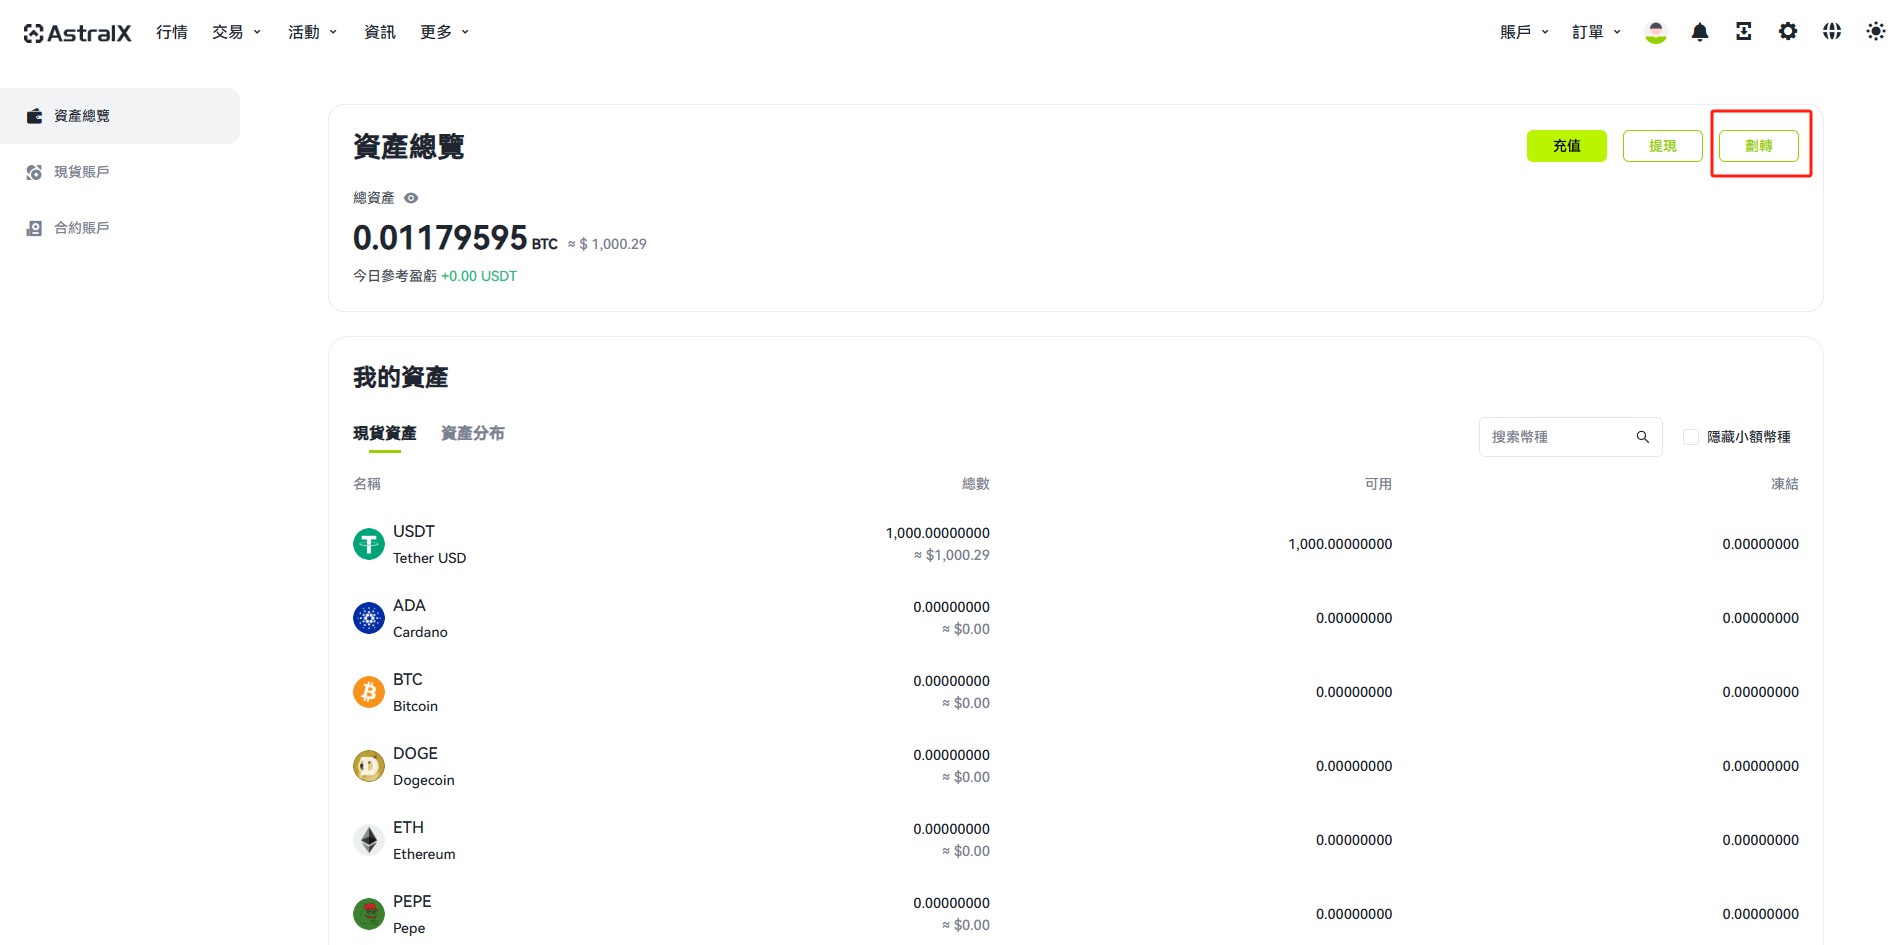Click the AstralX logo
This screenshot has height=945, width=1897.
tap(77, 33)
